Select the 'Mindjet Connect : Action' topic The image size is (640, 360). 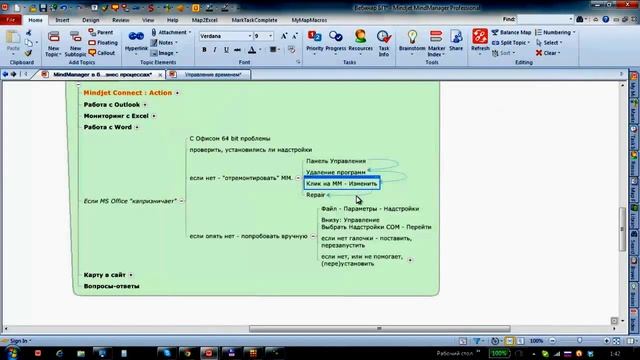click(128, 93)
